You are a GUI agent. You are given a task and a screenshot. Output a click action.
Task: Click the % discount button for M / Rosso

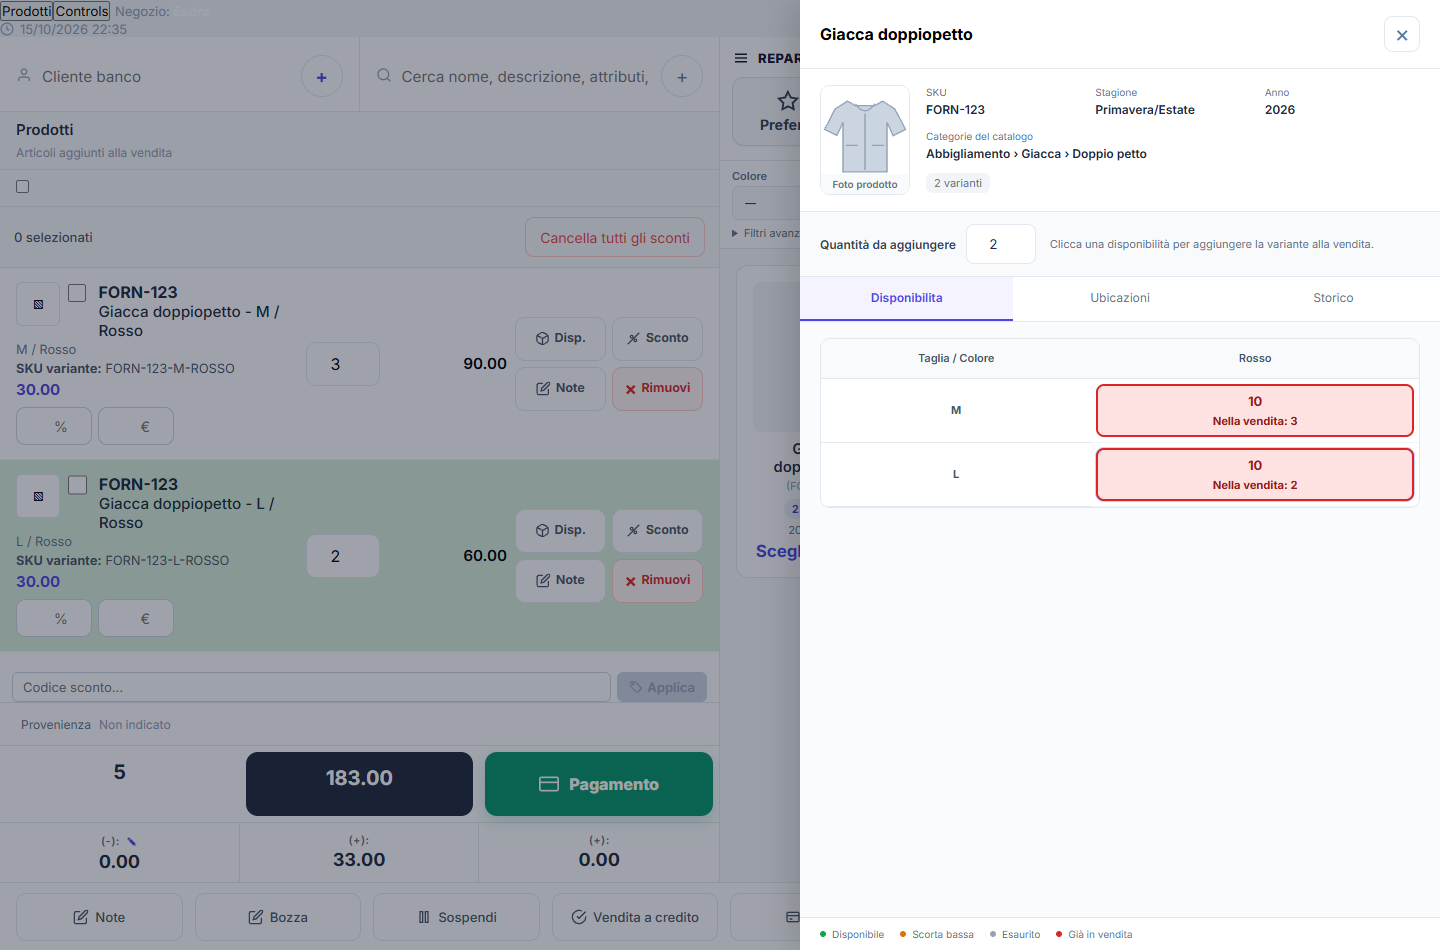(54, 426)
